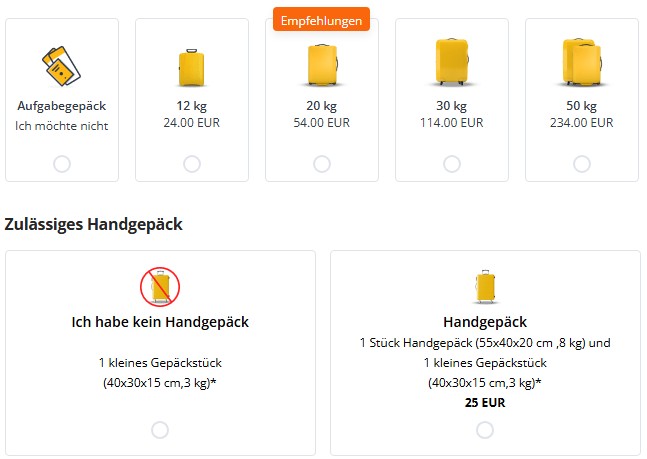Viewport: 647px width, 459px height.
Task: Select the 12 kg baggage radio button
Action: 192,164
